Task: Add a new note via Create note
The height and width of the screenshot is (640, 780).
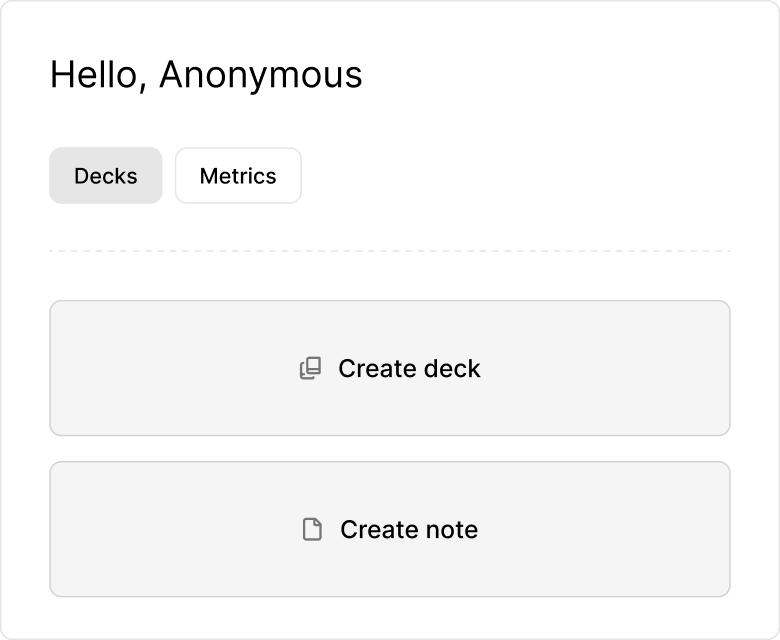Action: (390, 529)
